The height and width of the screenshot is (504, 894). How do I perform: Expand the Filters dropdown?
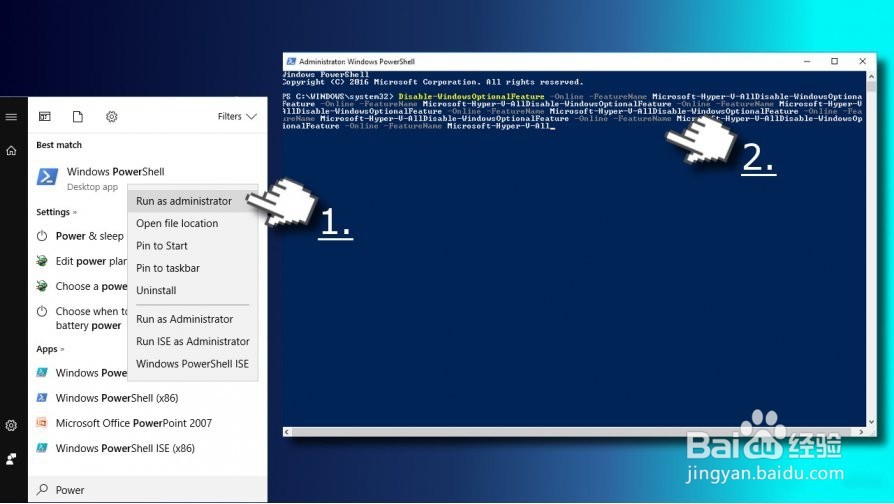[237, 116]
